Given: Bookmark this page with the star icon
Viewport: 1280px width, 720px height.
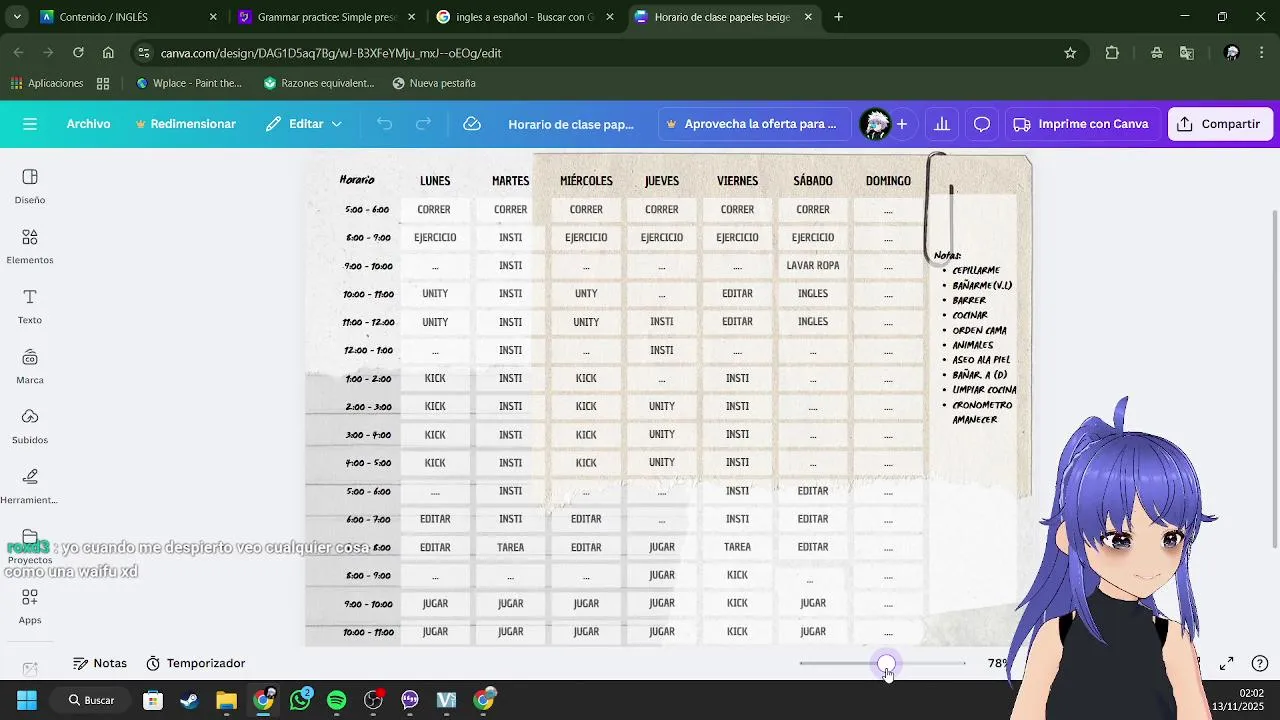Looking at the screenshot, I should 1070,53.
